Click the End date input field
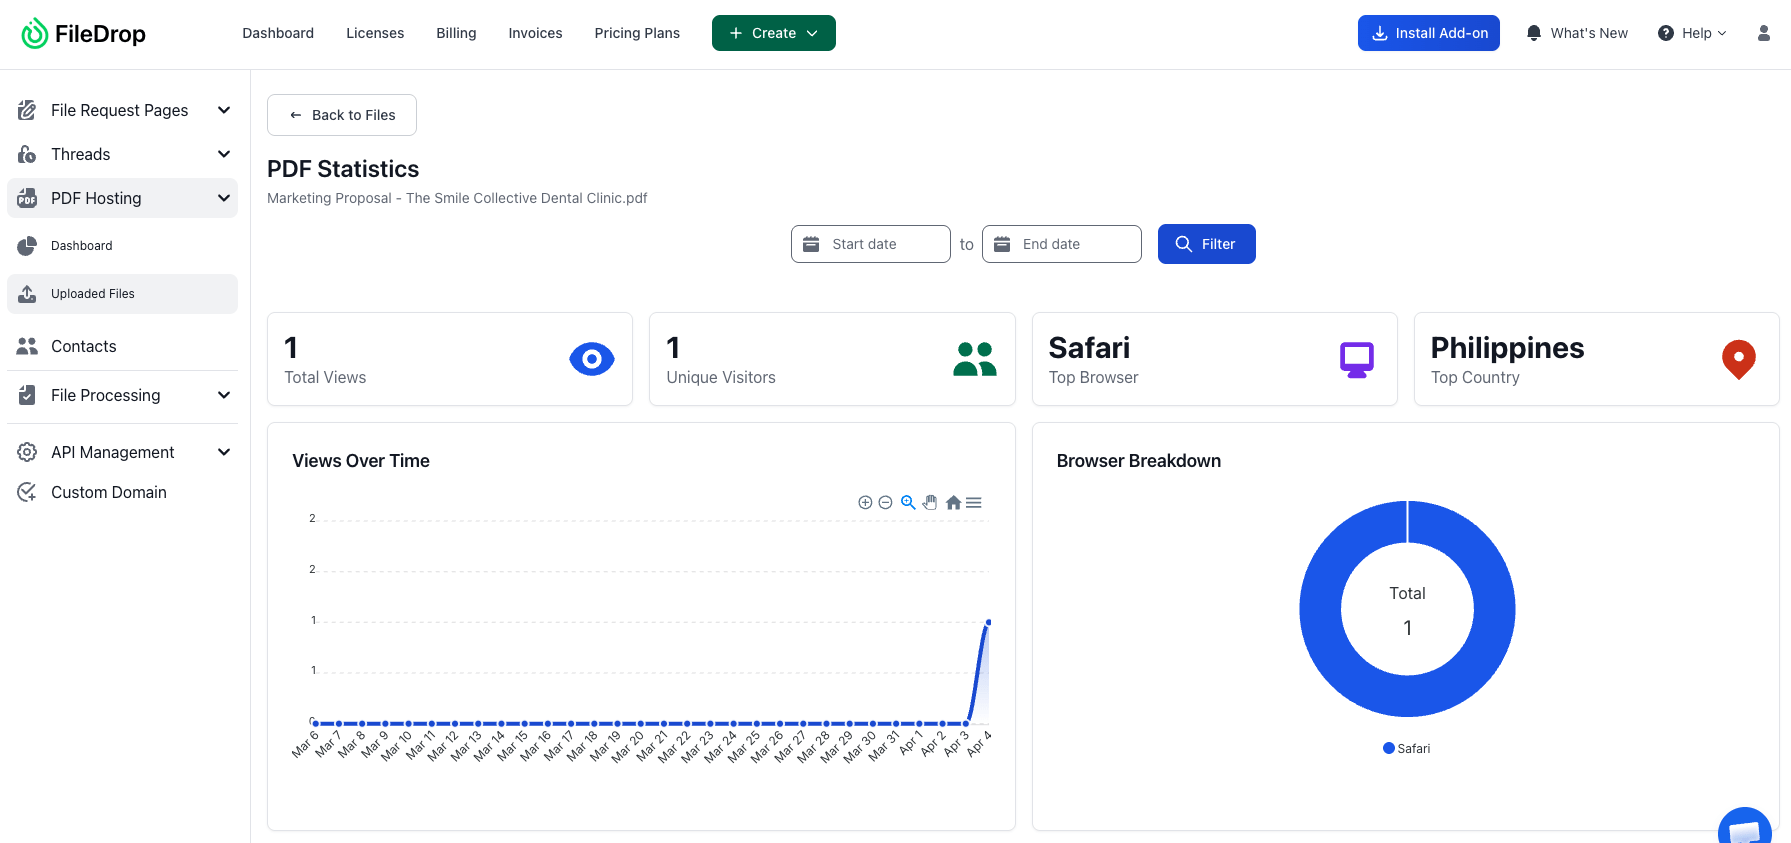This screenshot has width=1791, height=843. point(1061,244)
